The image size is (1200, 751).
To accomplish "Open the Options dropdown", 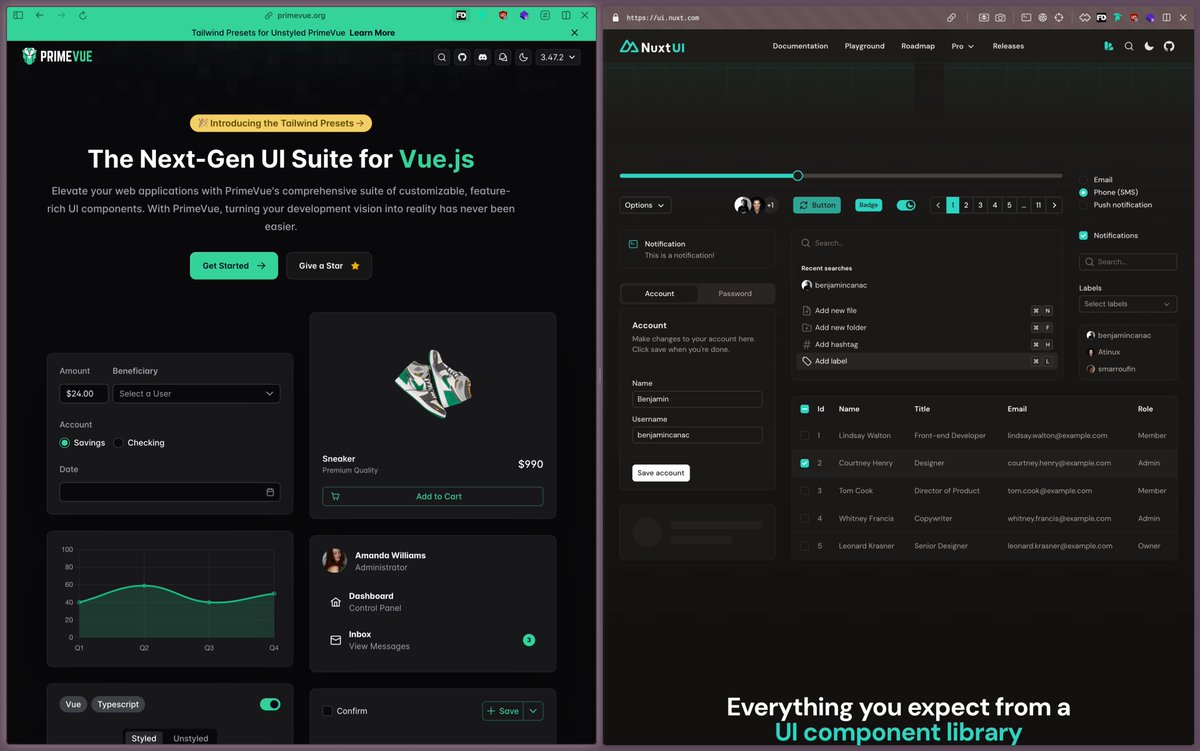I will click(x=645, y=205).
